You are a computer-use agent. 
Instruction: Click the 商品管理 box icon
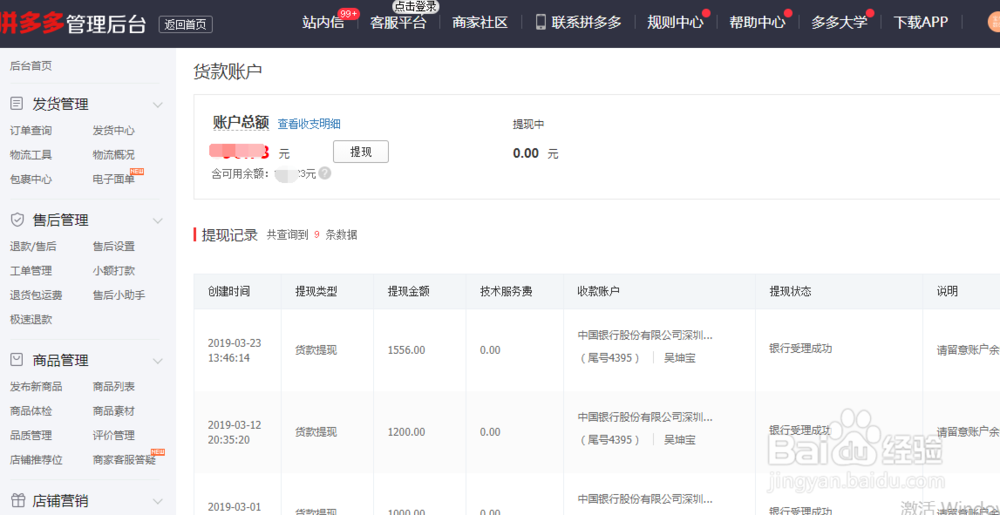point(17,360)
